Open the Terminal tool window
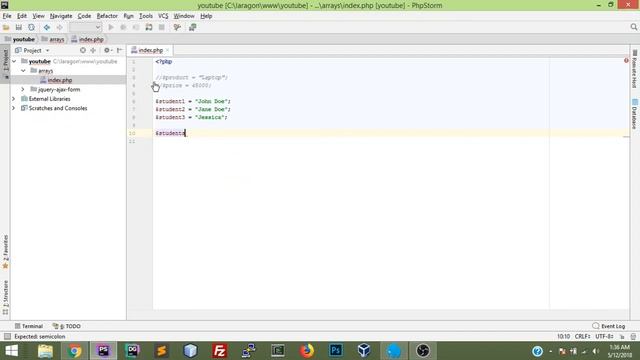Screen dimensions: 640x360 coord(29,326)
